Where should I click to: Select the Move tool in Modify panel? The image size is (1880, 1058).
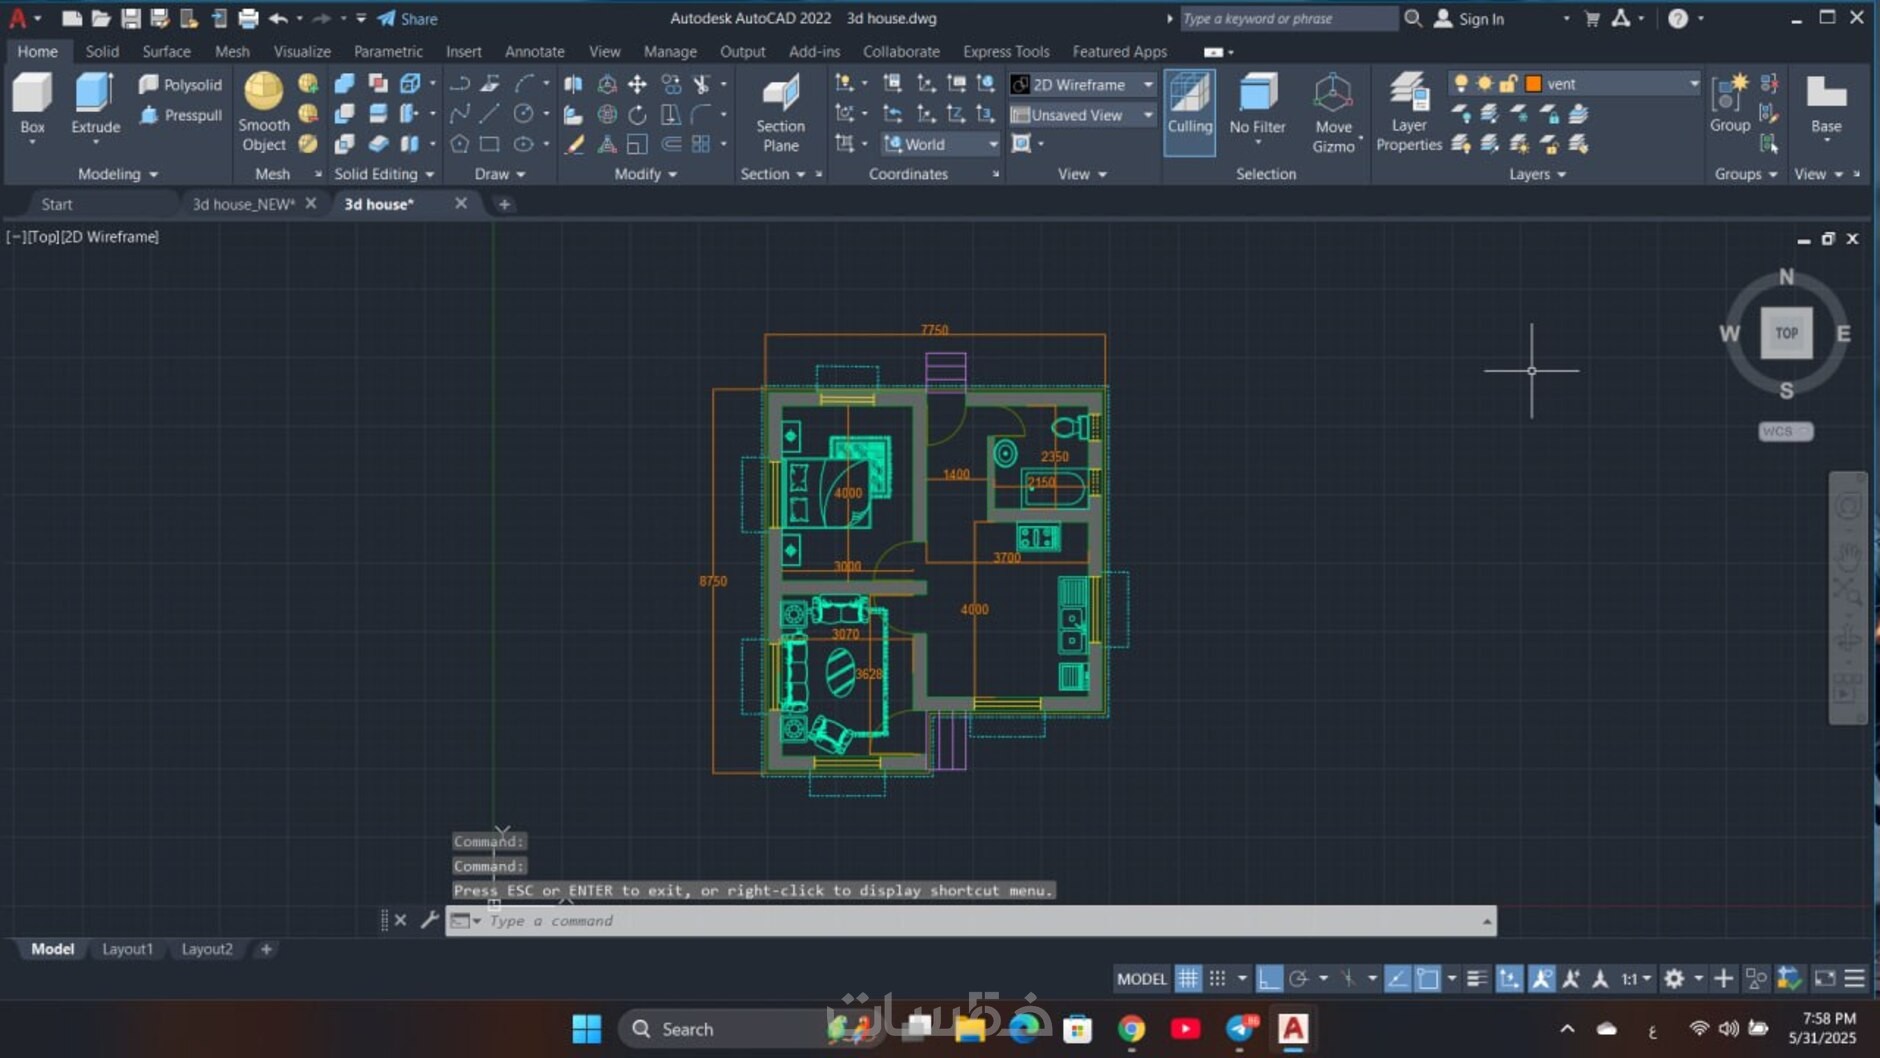(637, 84)
